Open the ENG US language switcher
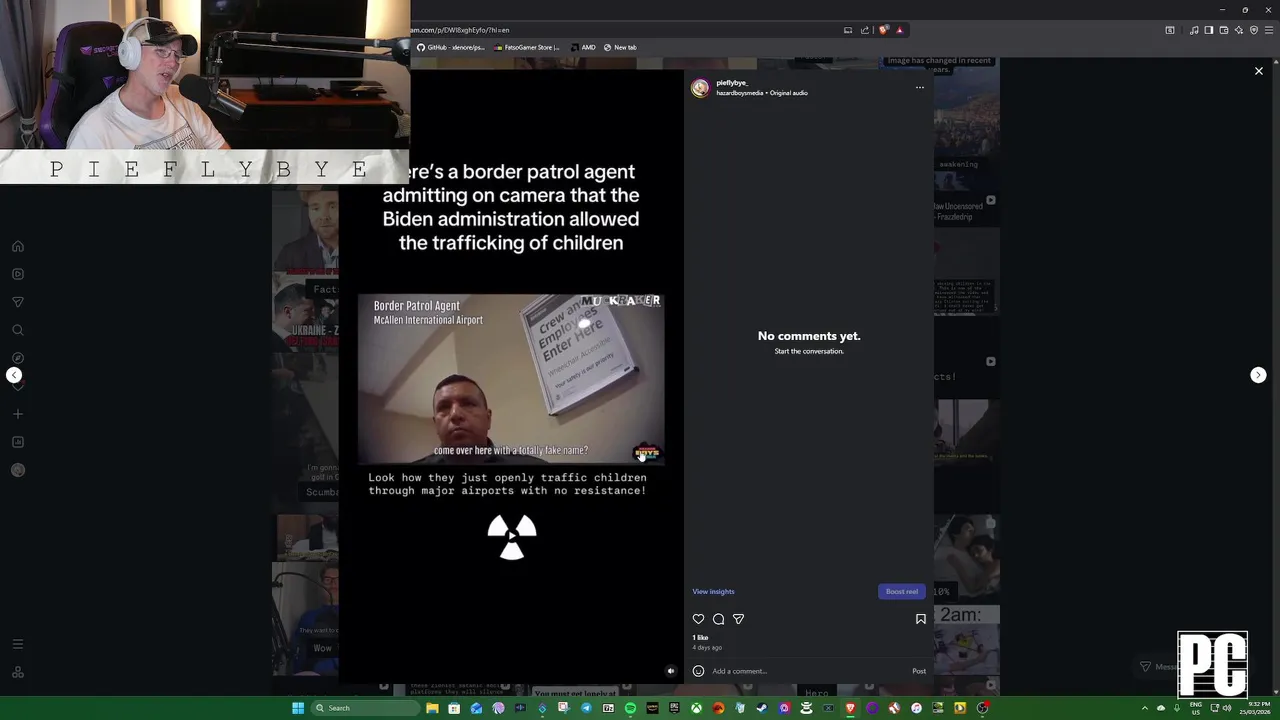Image resolution: width=1280 pixels, height=720 pixels. [1196, 708]
